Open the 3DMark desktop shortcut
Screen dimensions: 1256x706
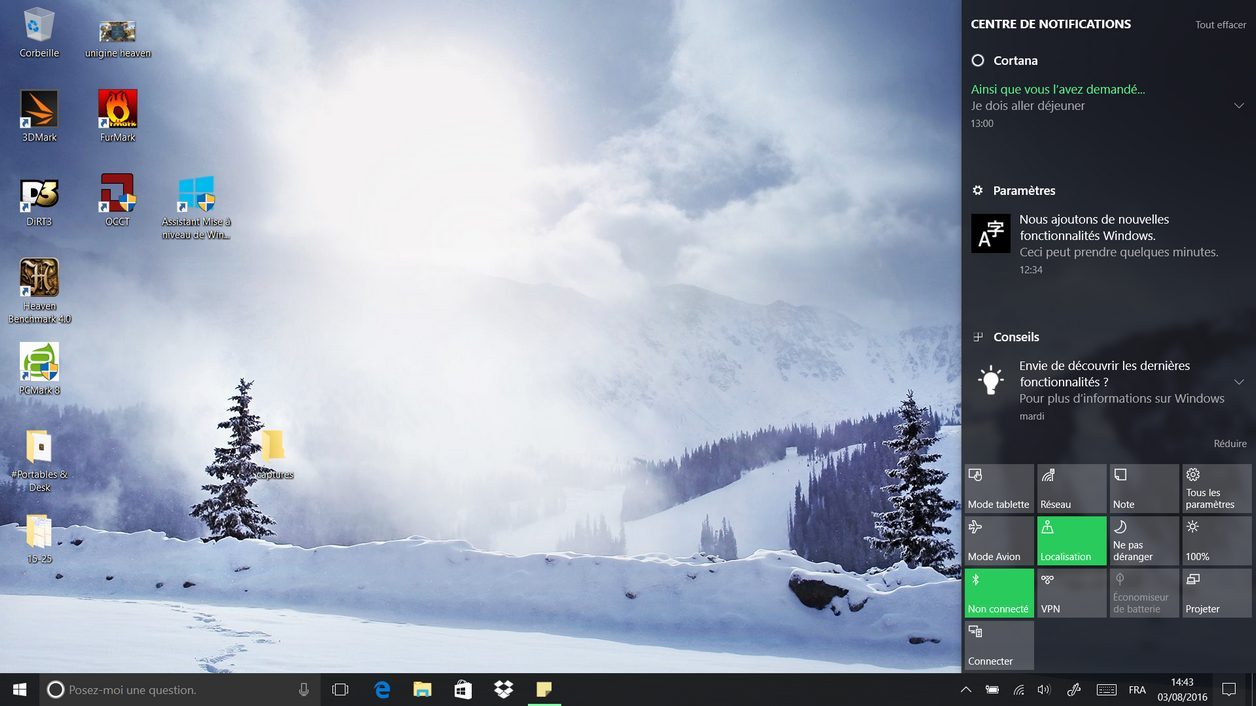click(x=39, y=110)
